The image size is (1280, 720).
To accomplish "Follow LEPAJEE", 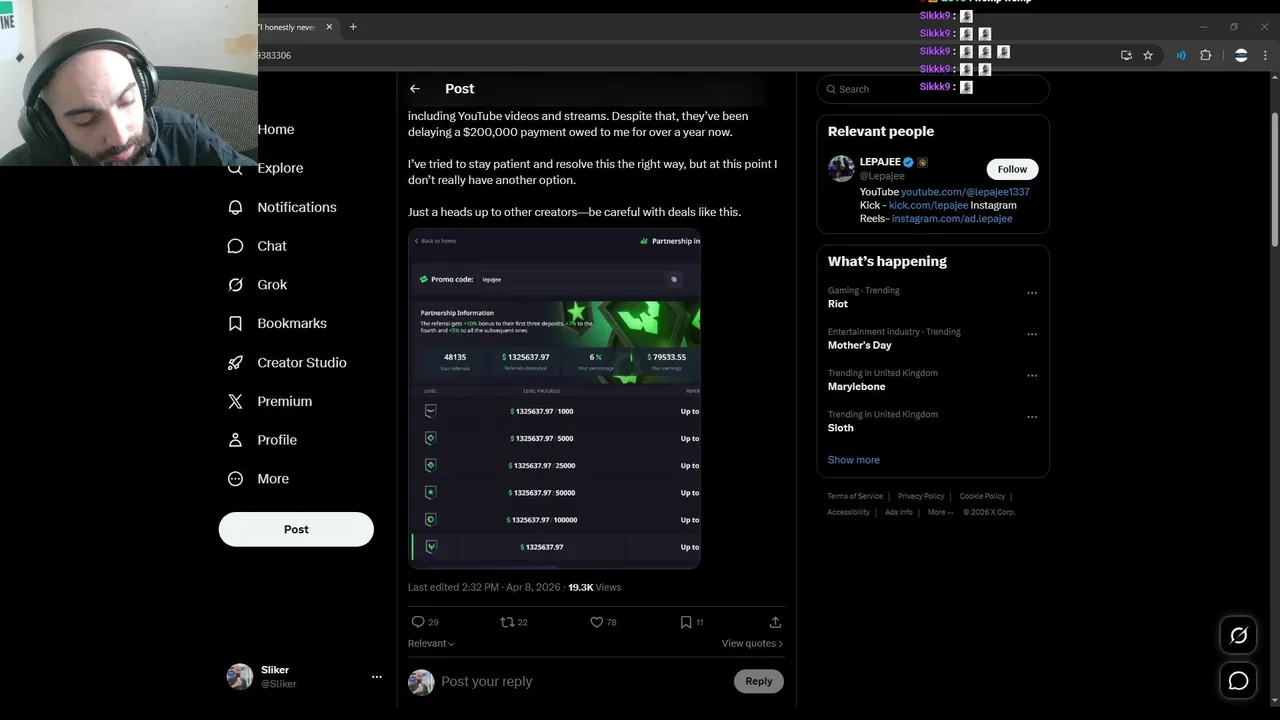I will [1012, 169].
